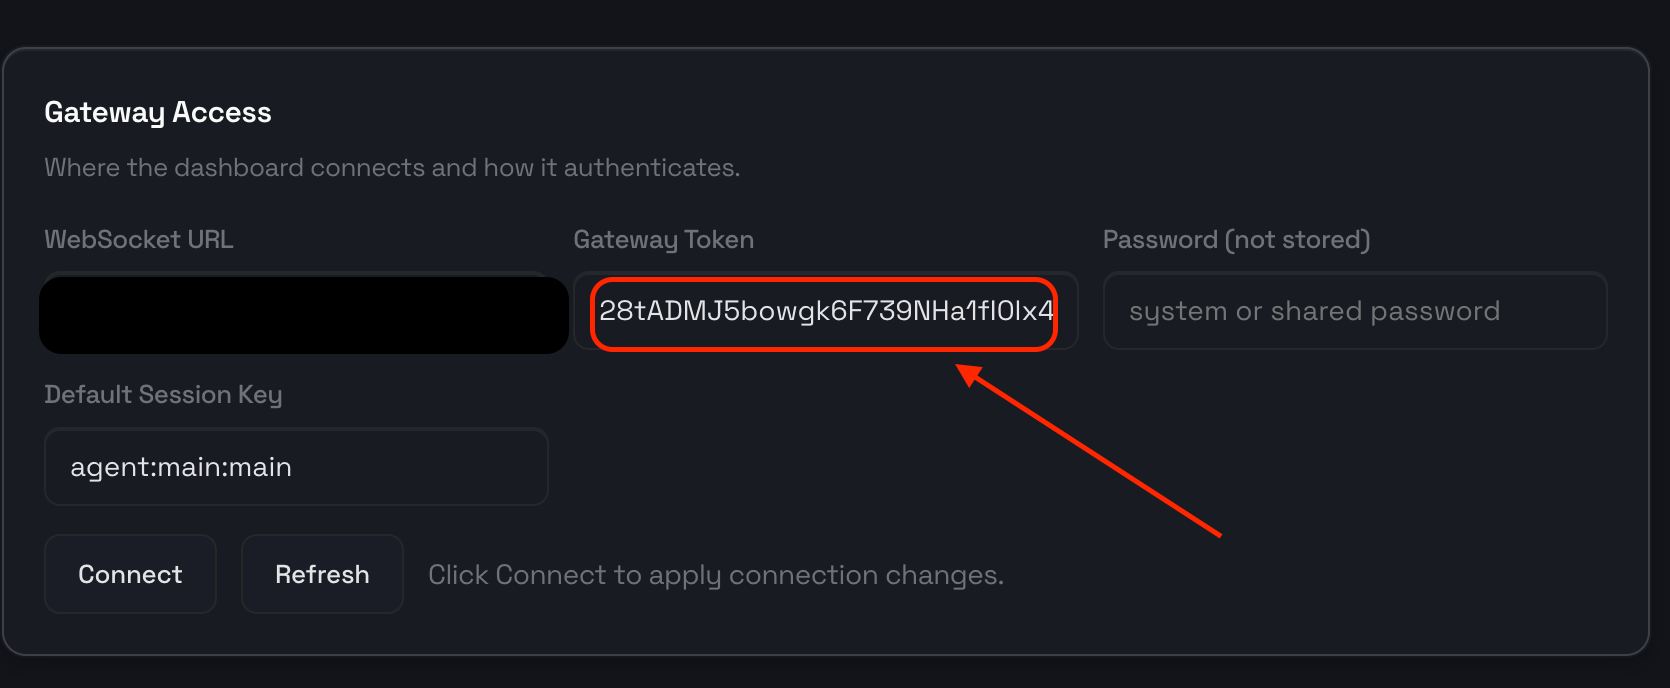Click the Password (not stored) label

point(1237,240)
